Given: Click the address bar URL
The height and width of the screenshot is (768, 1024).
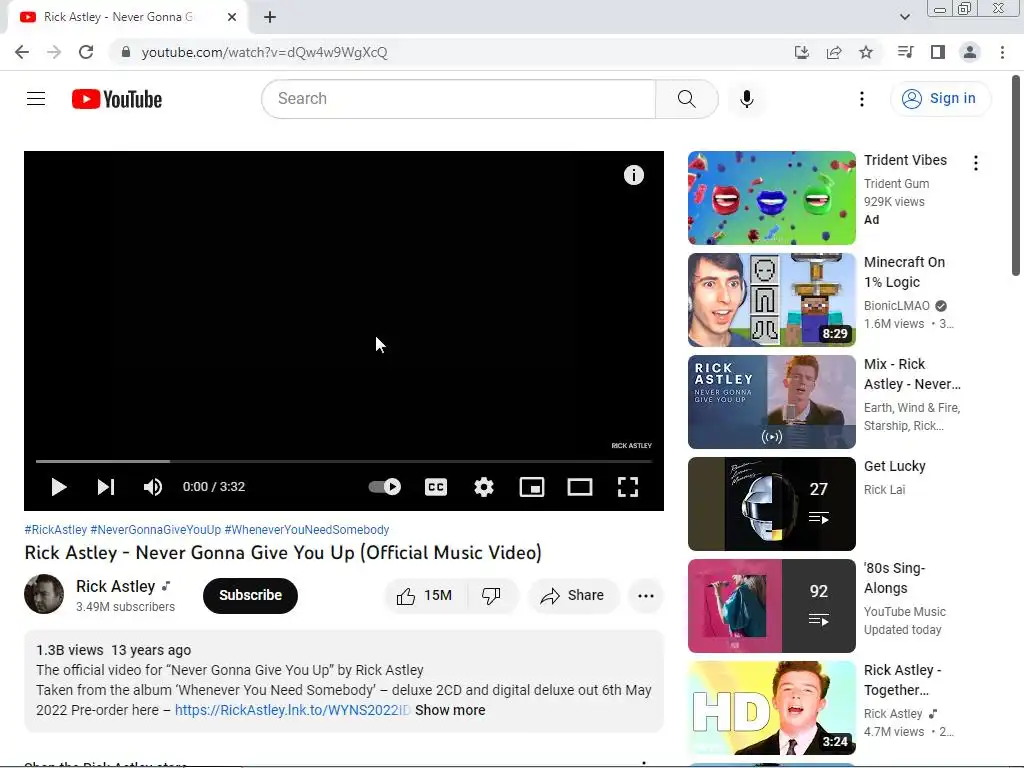Looking at the screenshot, I should [264, 52].
